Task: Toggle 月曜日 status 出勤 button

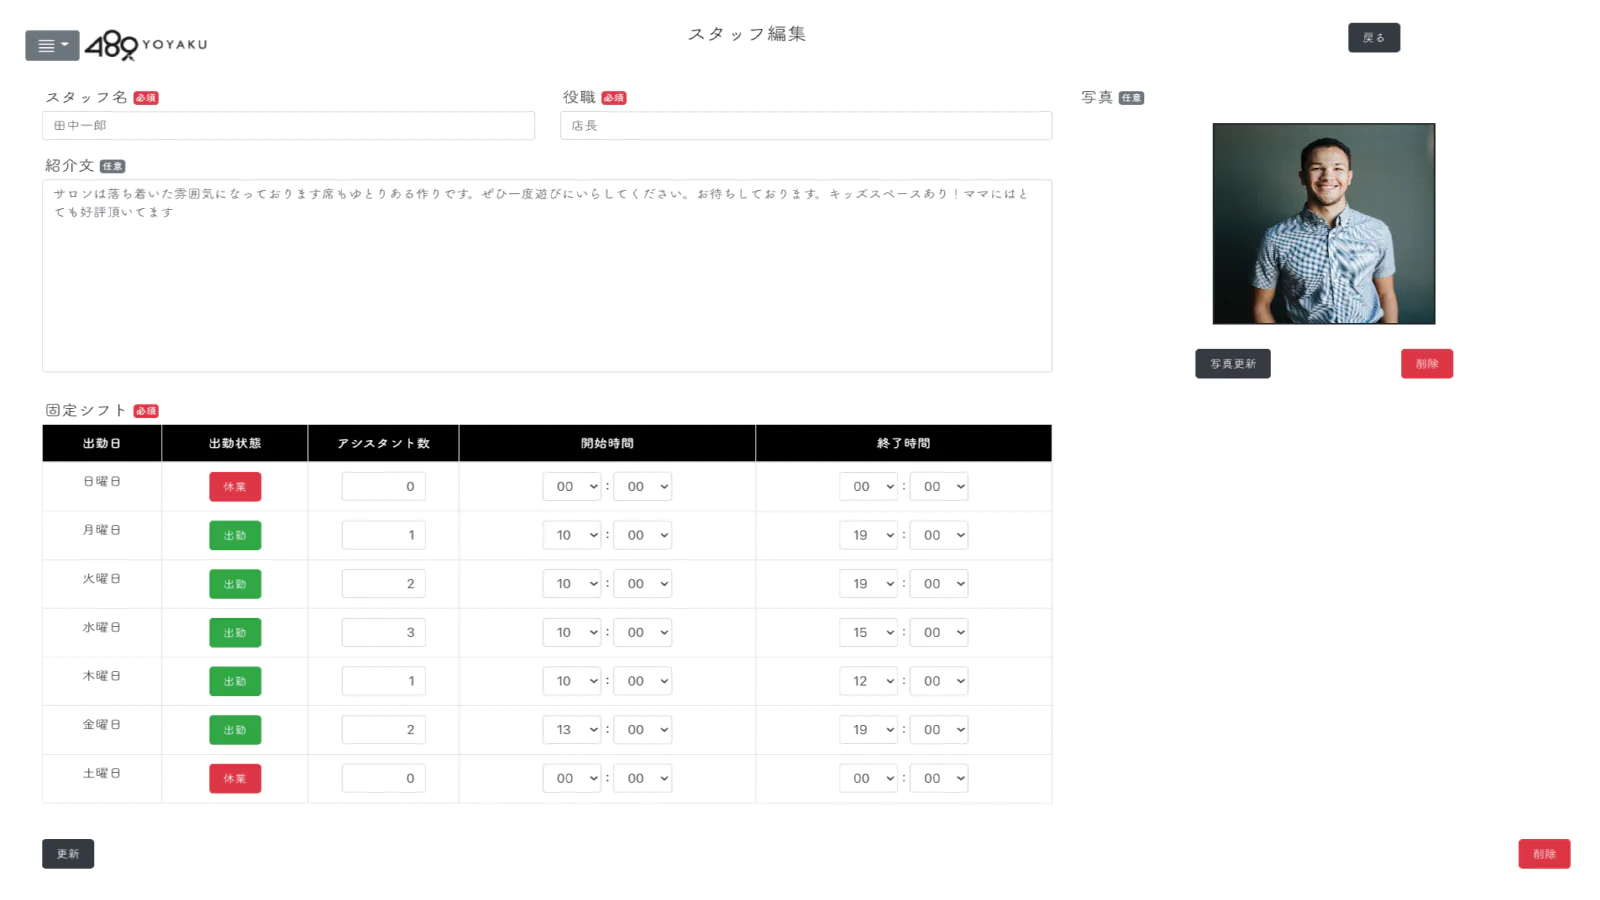Action: pos(235,536)
